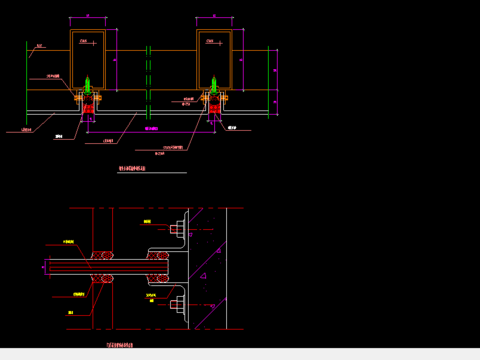480x360 pixels.
Task: Select red hatched gaskets at glass panel's right end
Action: (158, 267)
